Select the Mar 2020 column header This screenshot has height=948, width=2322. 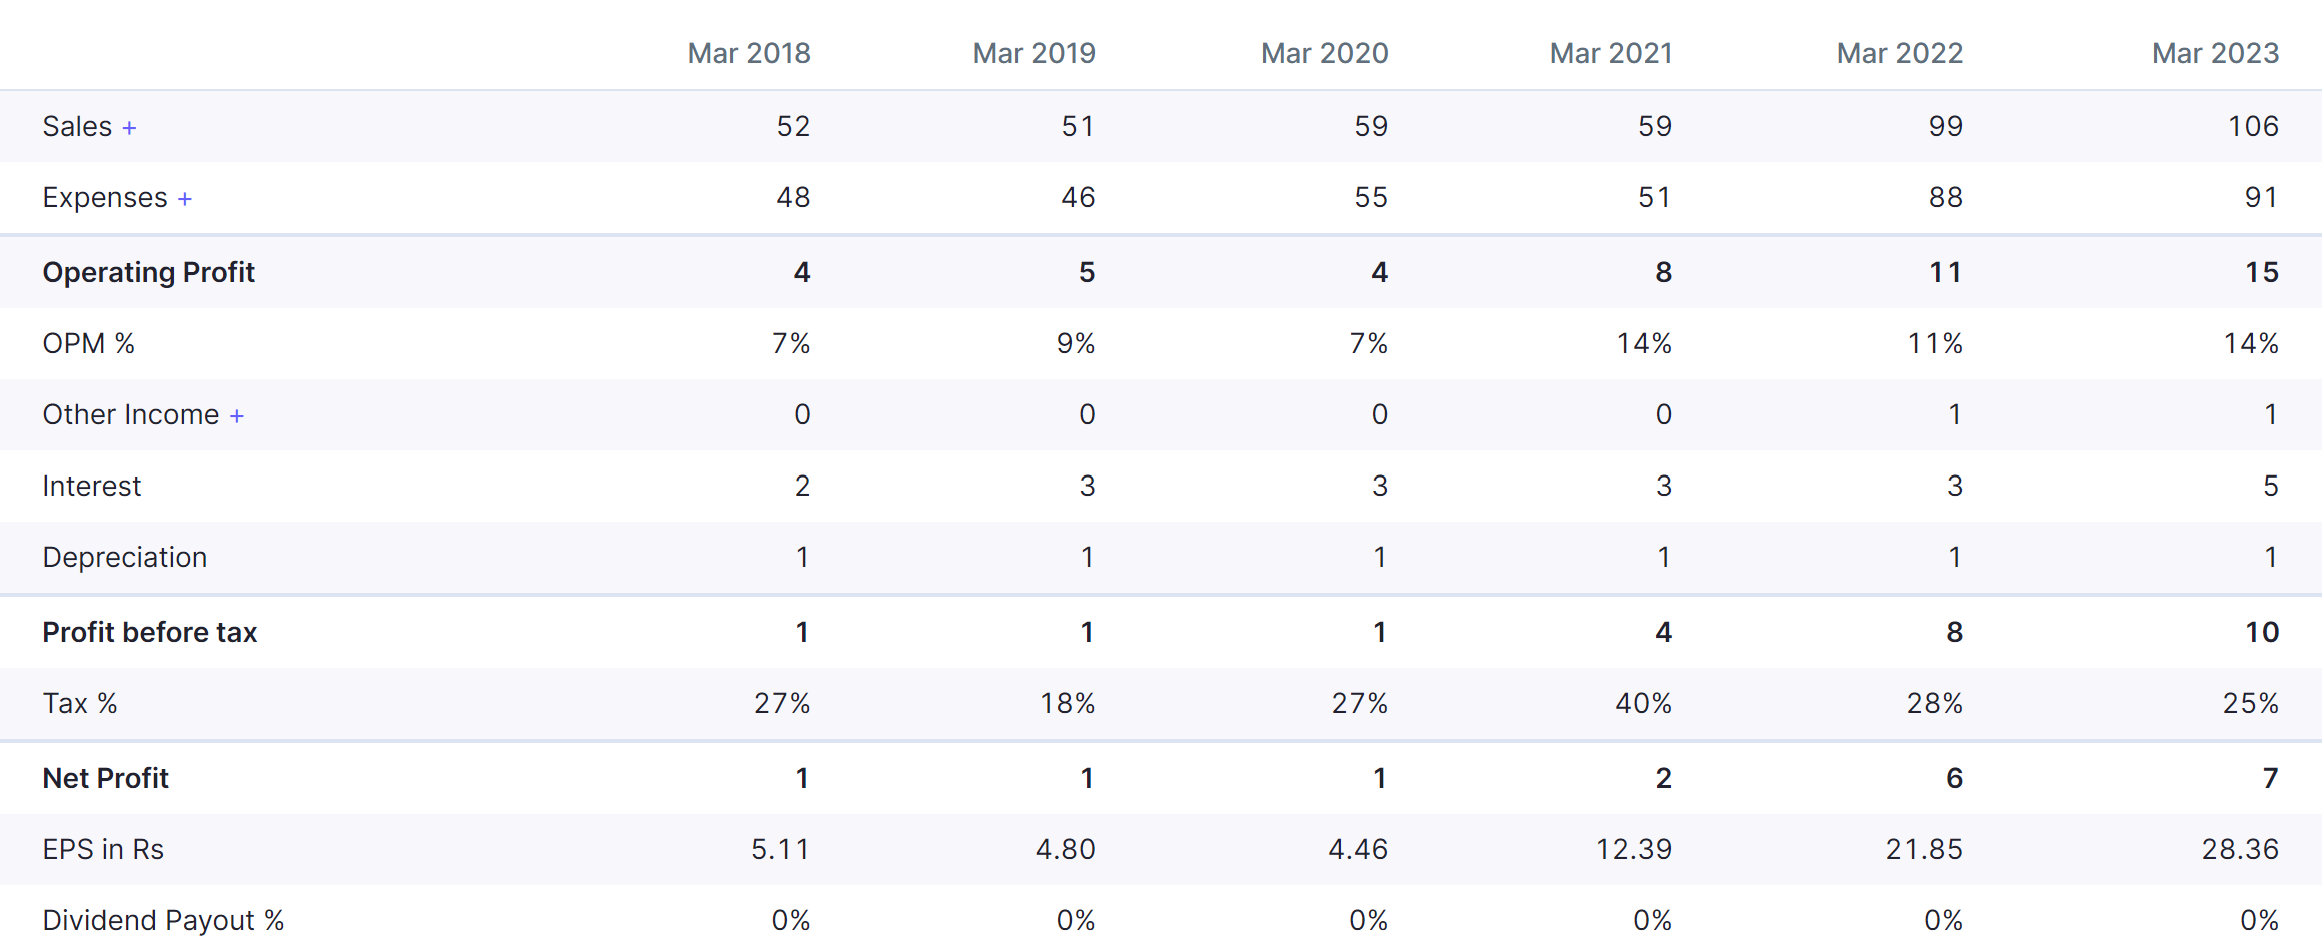coord(1324,53)
